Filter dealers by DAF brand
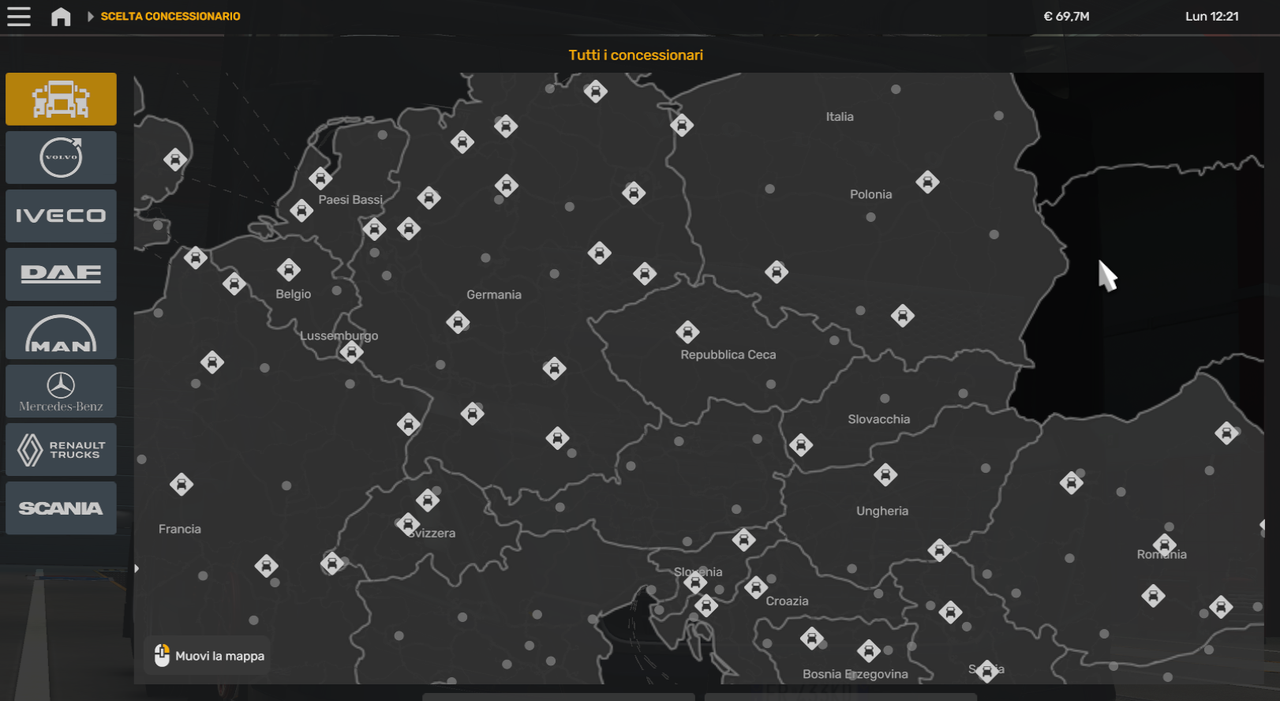 click(61, 274)
